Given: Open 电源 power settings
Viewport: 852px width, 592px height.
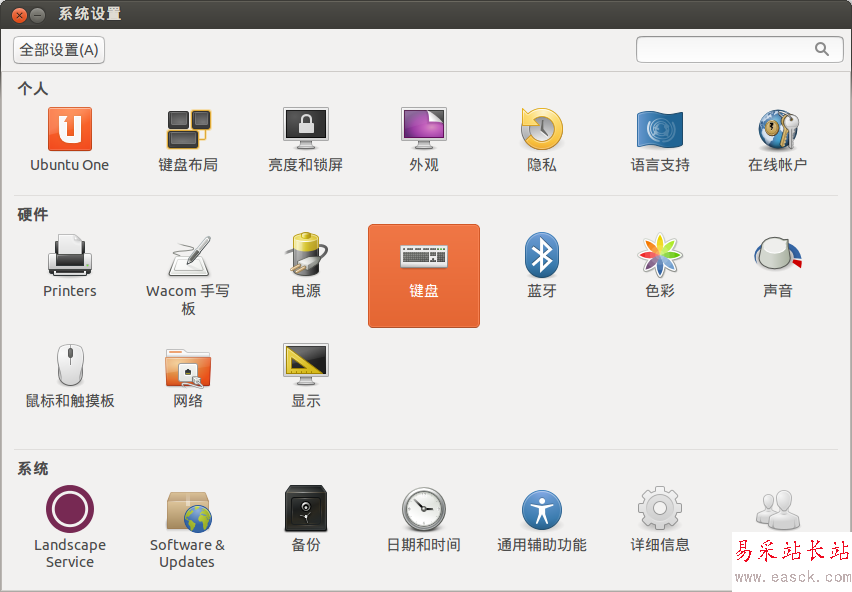Looking at the screenshot, I should point(306,266).
